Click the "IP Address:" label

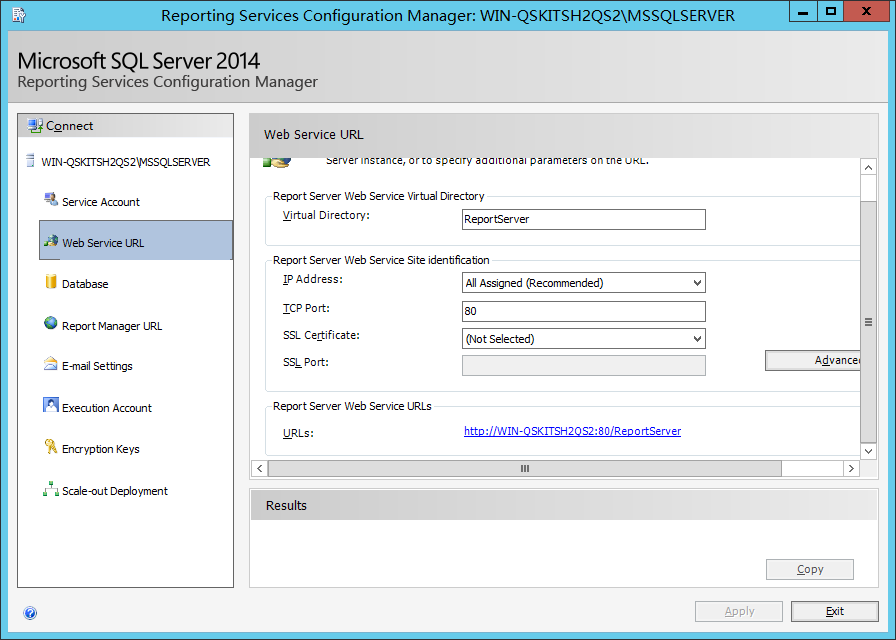(x=313, y=279)
